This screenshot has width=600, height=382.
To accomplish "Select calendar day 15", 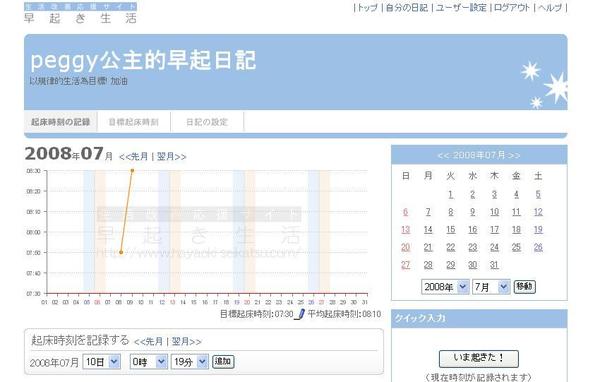I will 451,230.
